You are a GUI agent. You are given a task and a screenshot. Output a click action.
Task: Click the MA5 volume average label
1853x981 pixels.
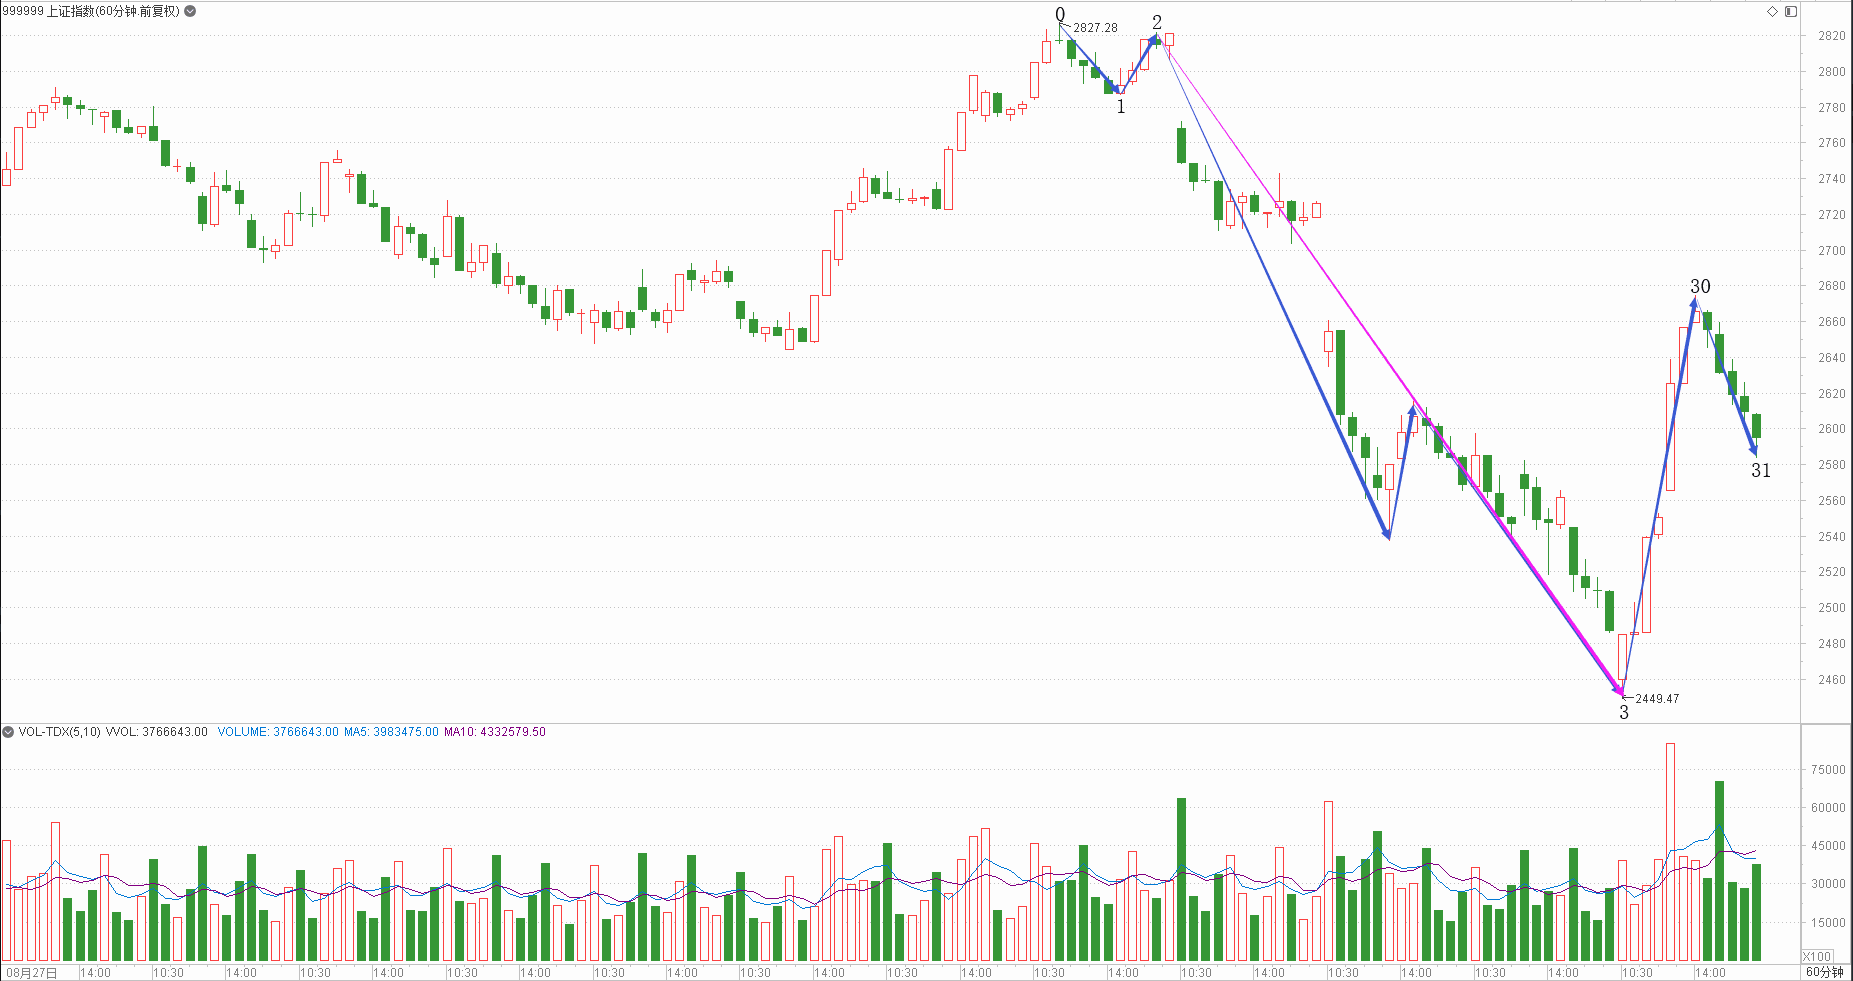pos(390,732)
